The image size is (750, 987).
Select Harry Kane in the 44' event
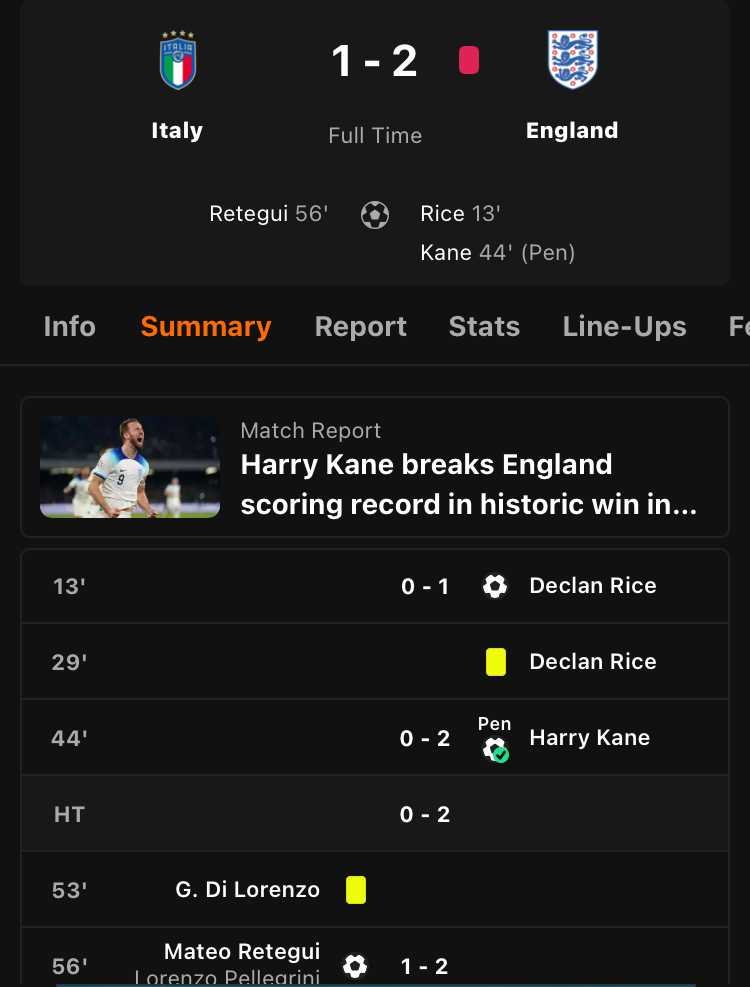click(x=589, y=737)
